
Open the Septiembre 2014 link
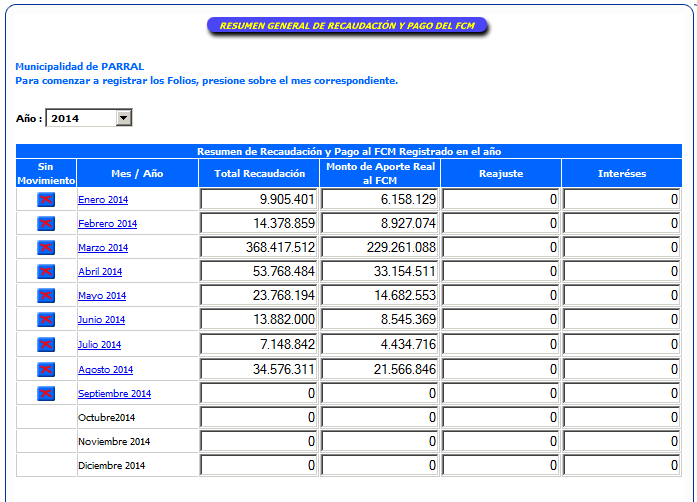tap(115, 394)
